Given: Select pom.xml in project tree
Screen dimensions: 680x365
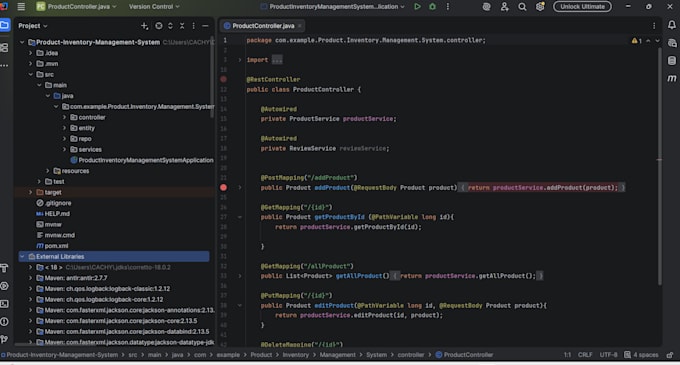Looking at the screenshot, I should point(52,246).
